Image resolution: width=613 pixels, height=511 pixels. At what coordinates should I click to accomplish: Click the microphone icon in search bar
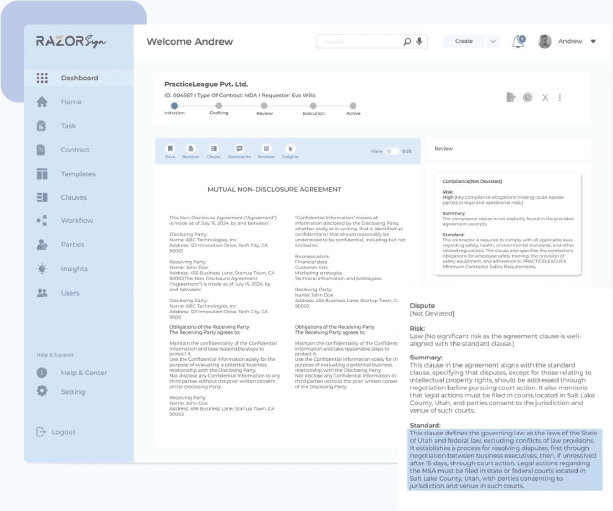point(420,42)
